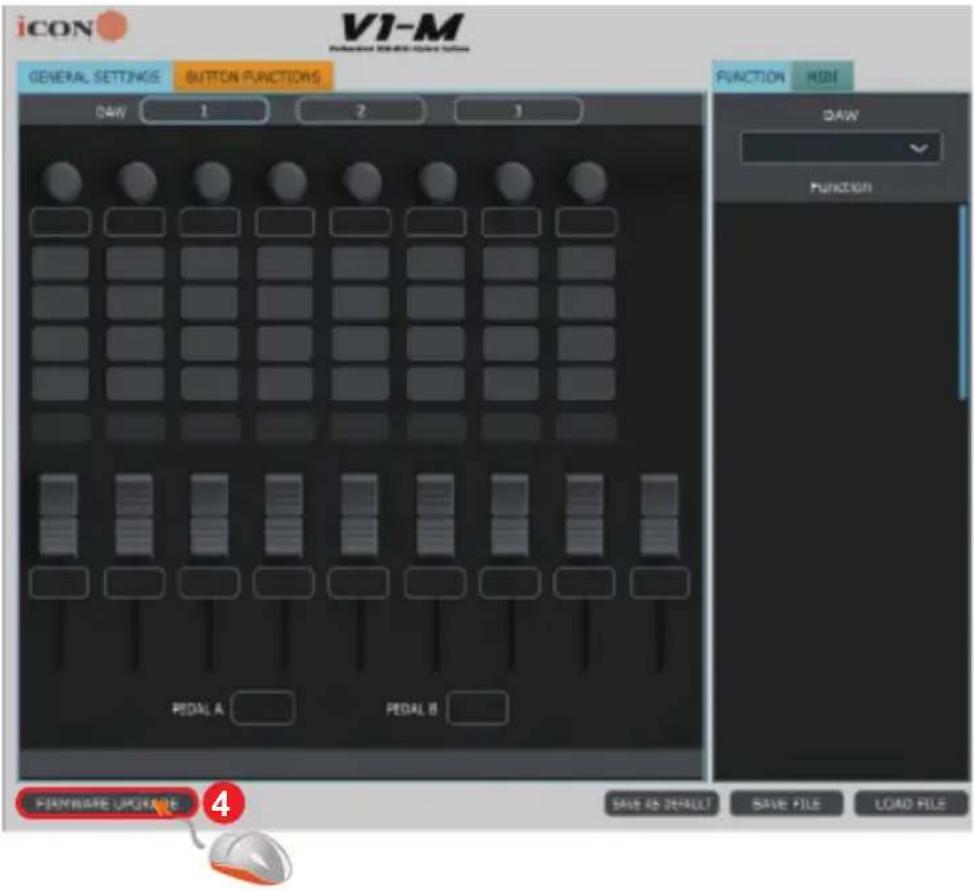The image size is (974, 890).
Task: Select the channel 6 rotary knob
Action: point(437,182)
